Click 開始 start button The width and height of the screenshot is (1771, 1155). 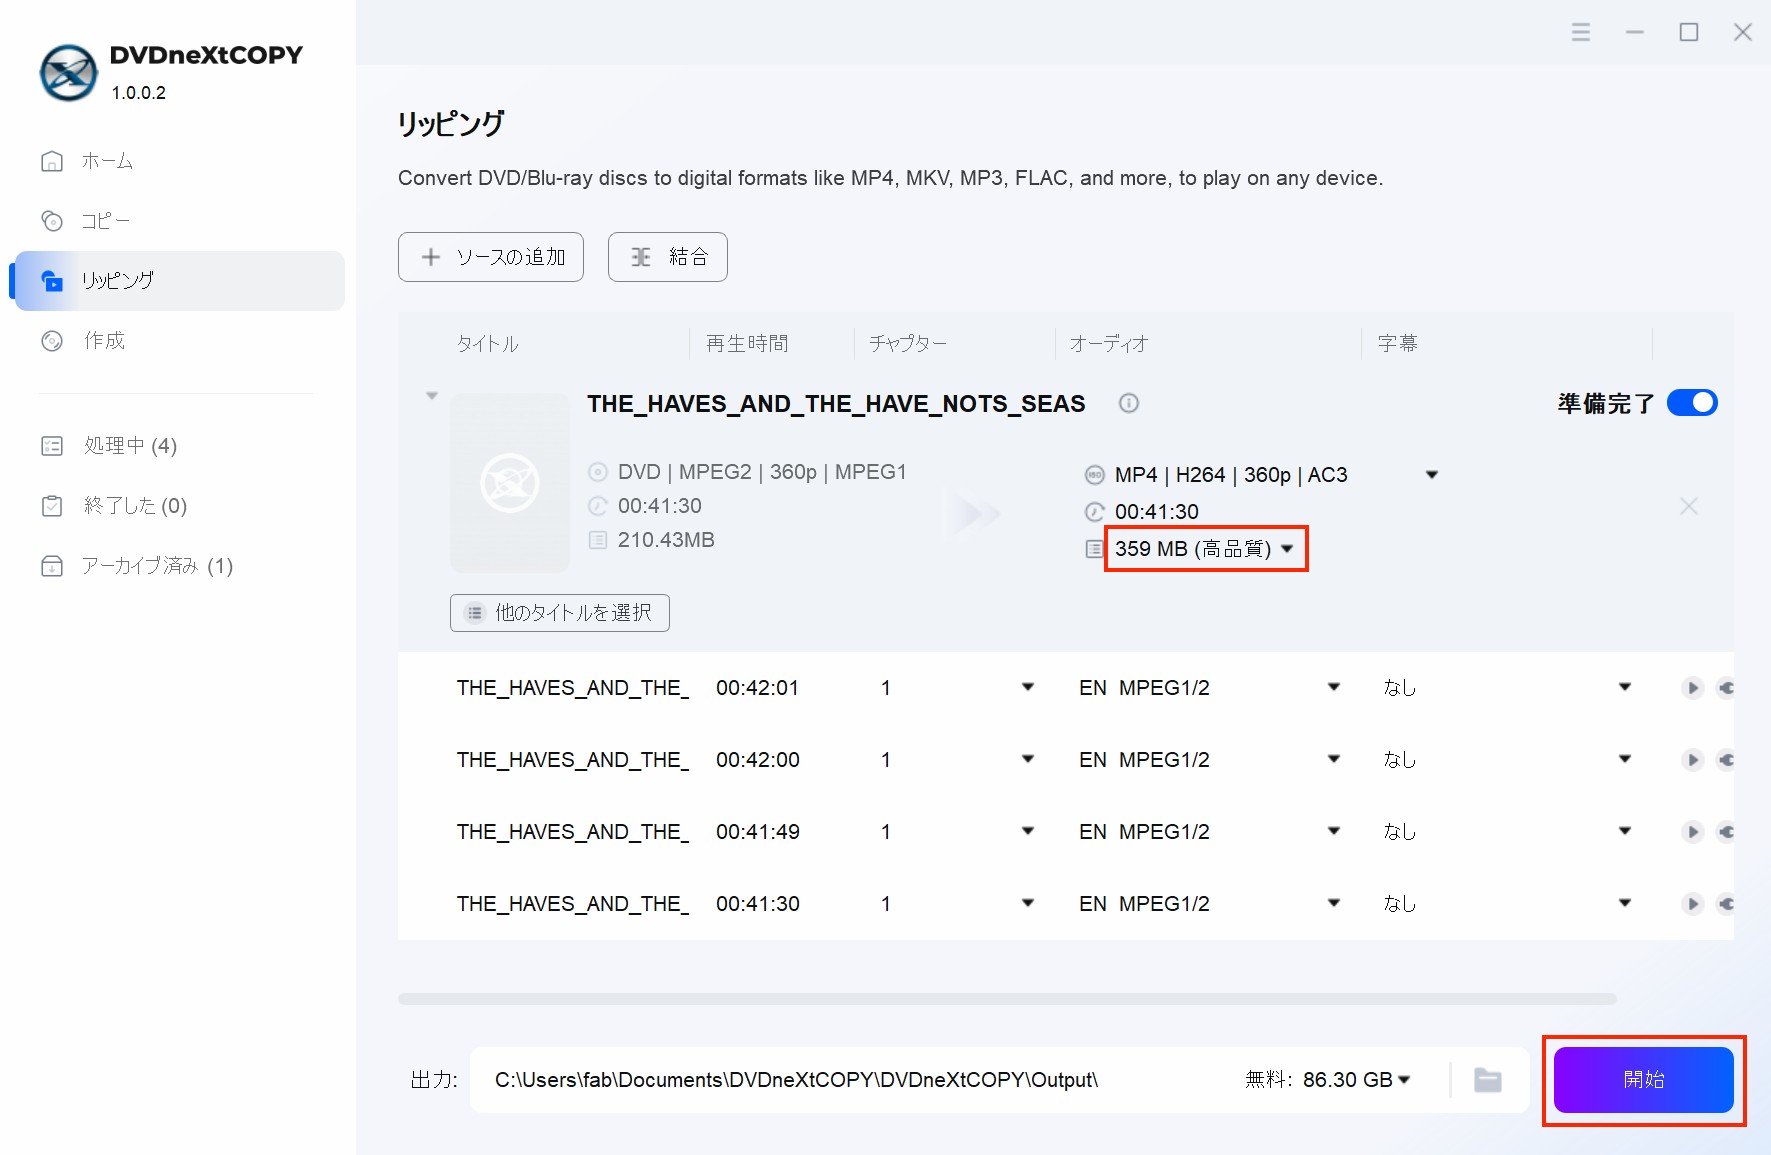1643,1080
